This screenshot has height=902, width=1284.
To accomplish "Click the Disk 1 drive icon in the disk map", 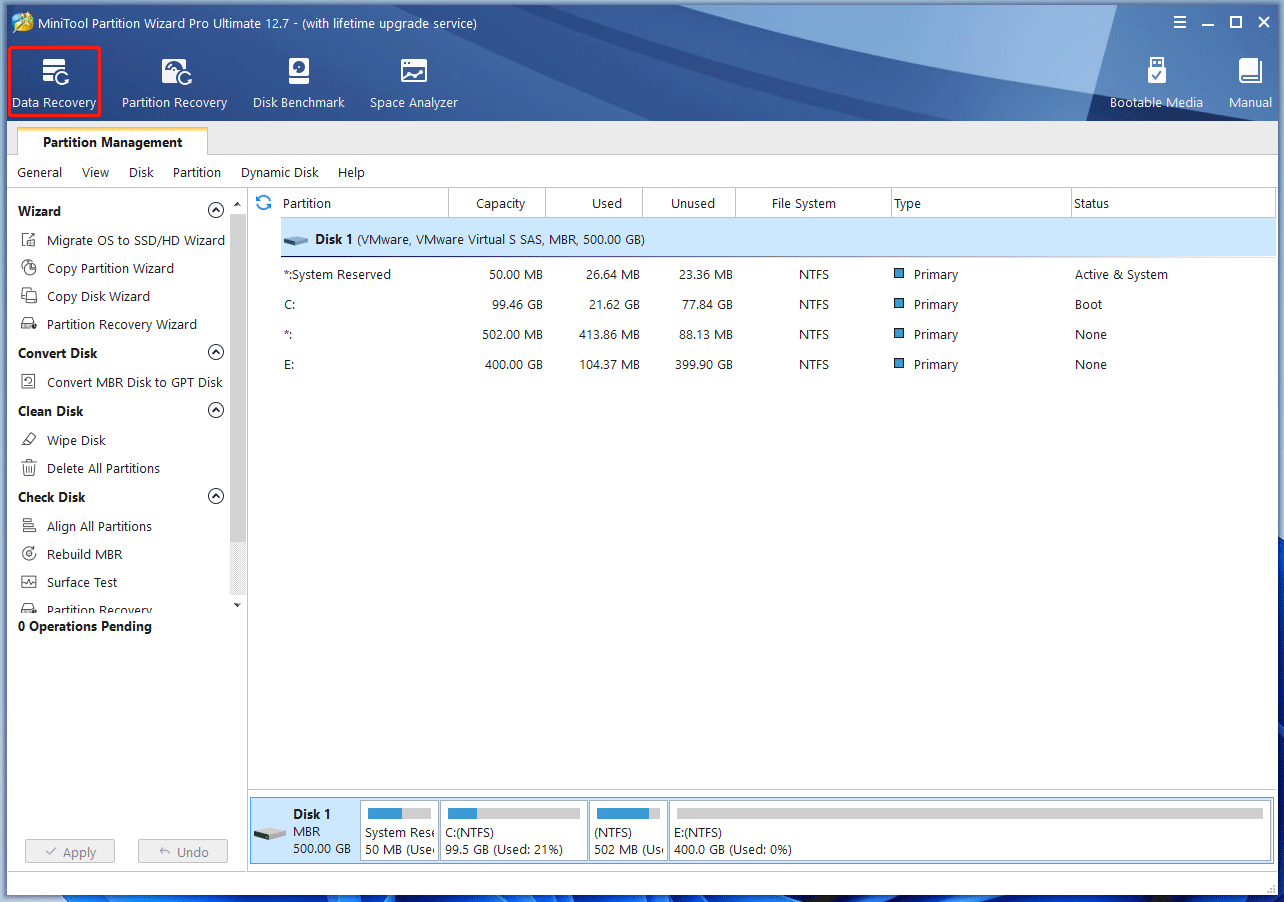I will coord(269,833).
